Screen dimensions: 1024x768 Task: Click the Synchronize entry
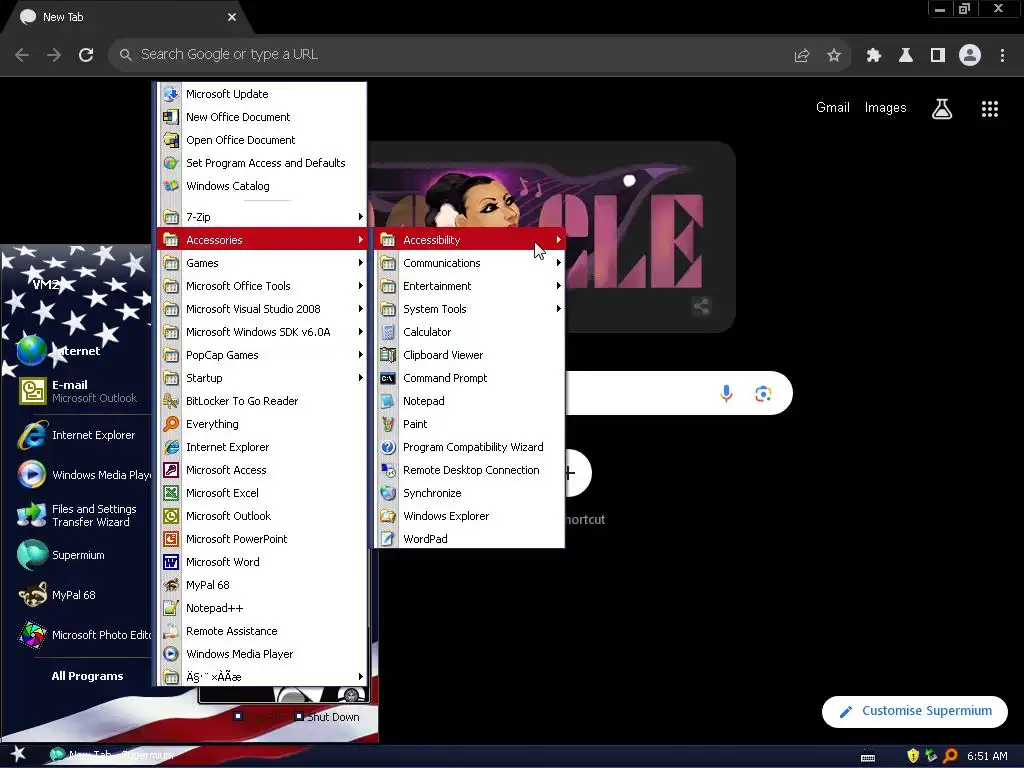[x=470, y=493]
